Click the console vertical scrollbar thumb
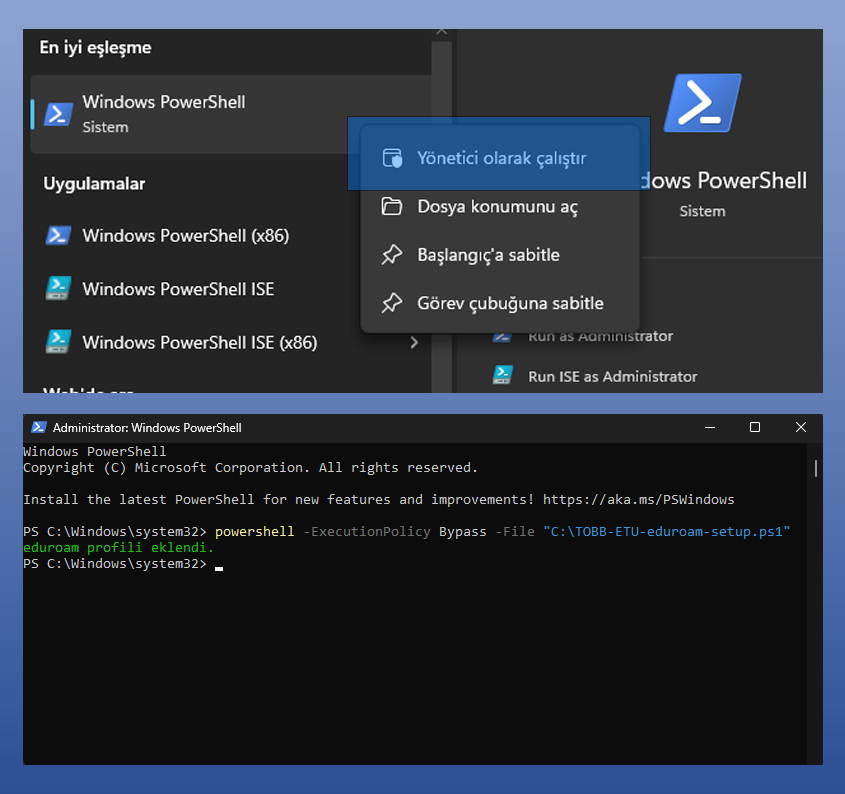This screenshot has width=845, height=794. pyautogui.click(x=815, y=468)
